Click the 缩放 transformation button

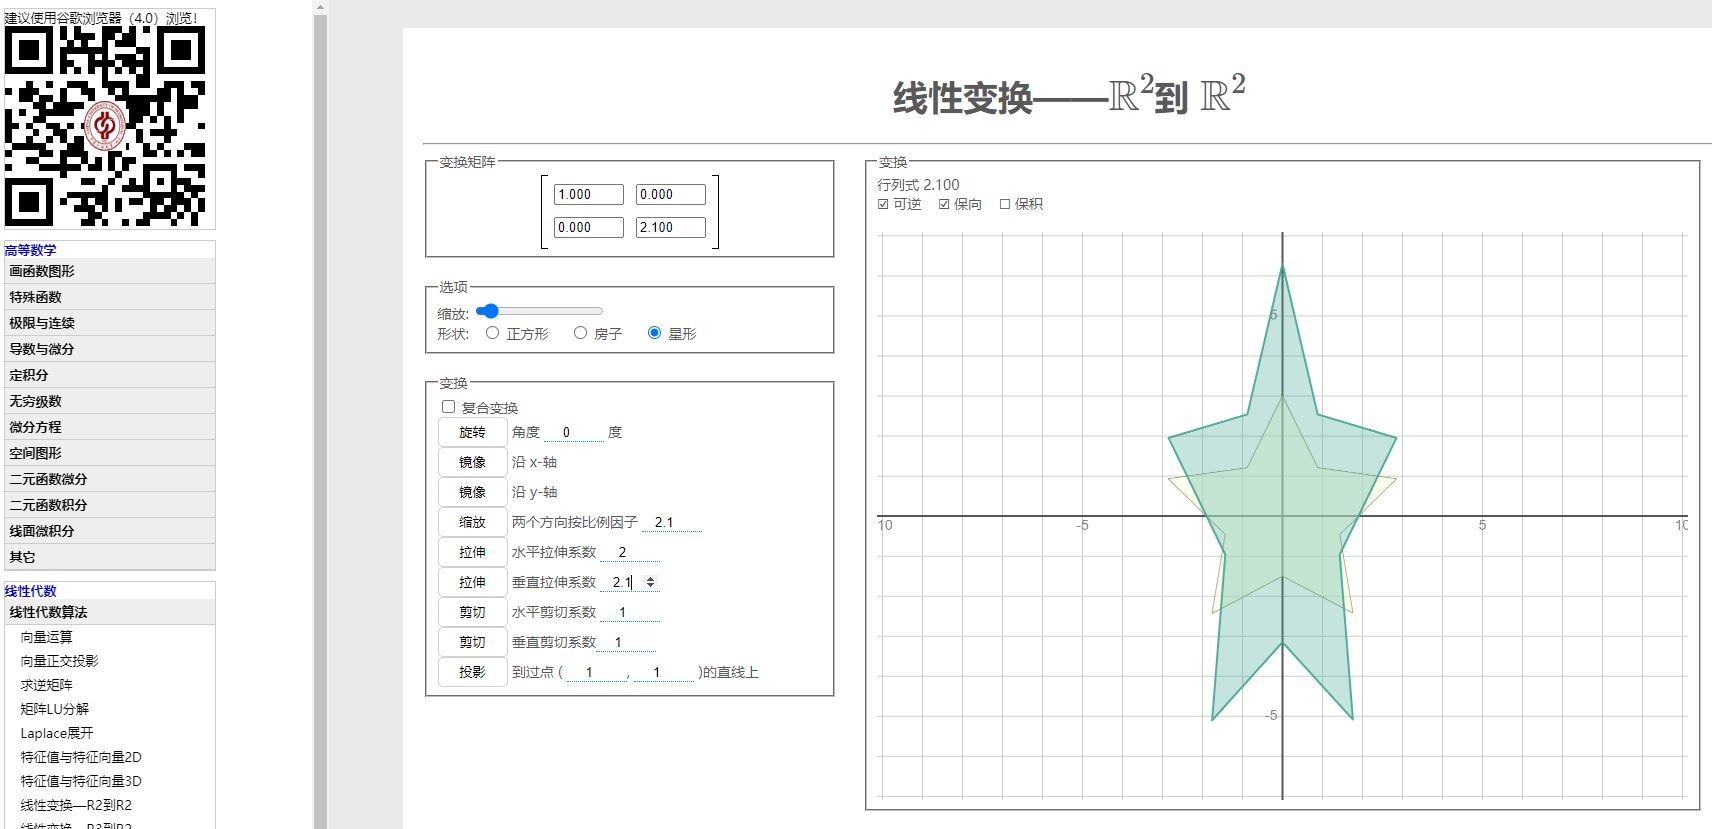click(x=472, y=522)
